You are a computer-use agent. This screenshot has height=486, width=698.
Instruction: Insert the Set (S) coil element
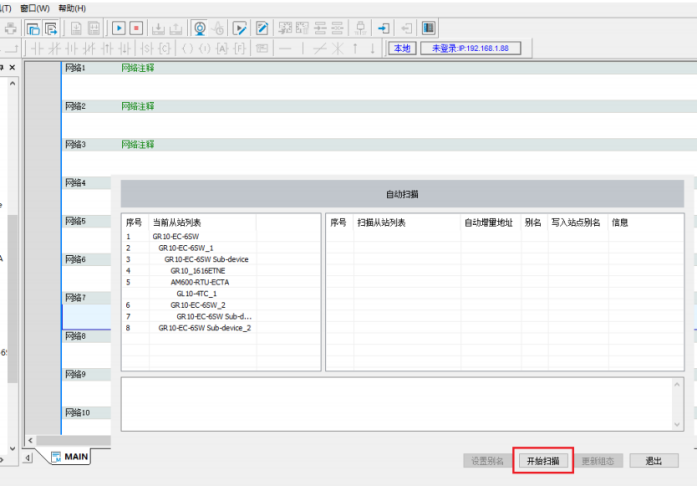pos(146,48)
